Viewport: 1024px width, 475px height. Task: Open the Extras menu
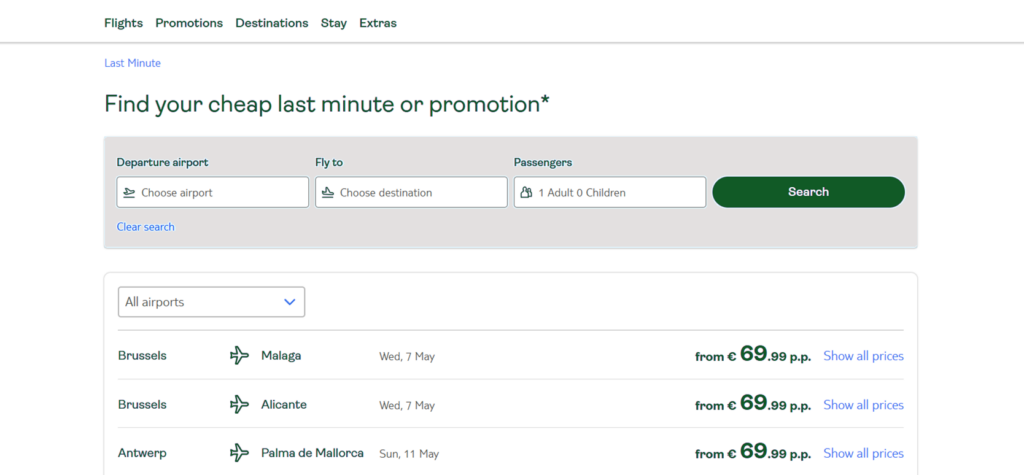click(x=378, y=23)
